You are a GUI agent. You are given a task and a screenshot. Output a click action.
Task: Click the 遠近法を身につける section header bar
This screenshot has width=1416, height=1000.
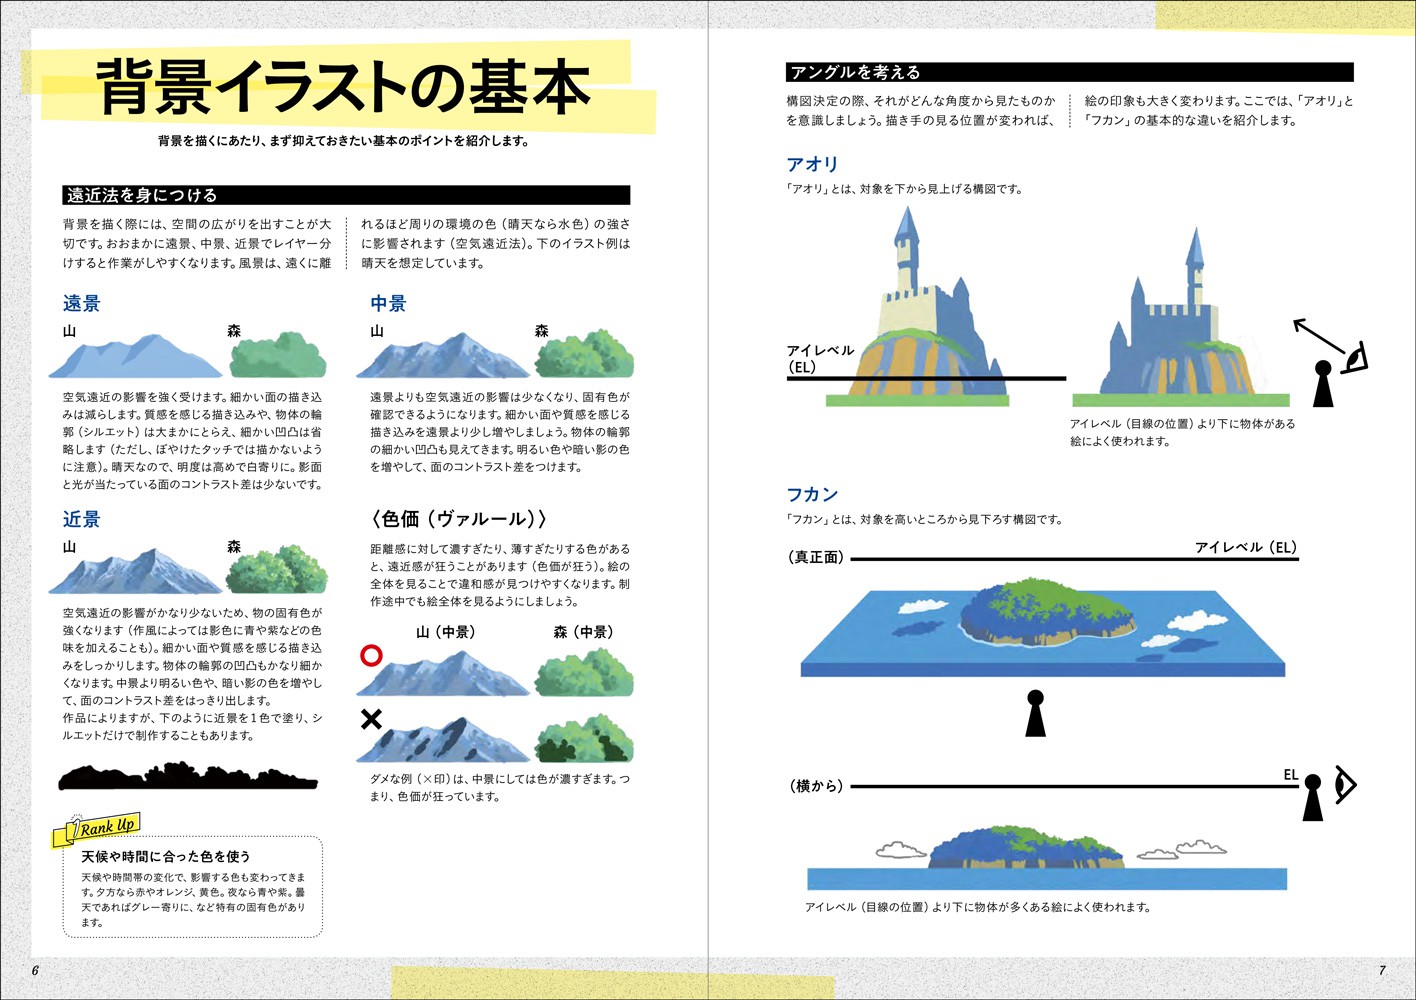coord(346,195)
